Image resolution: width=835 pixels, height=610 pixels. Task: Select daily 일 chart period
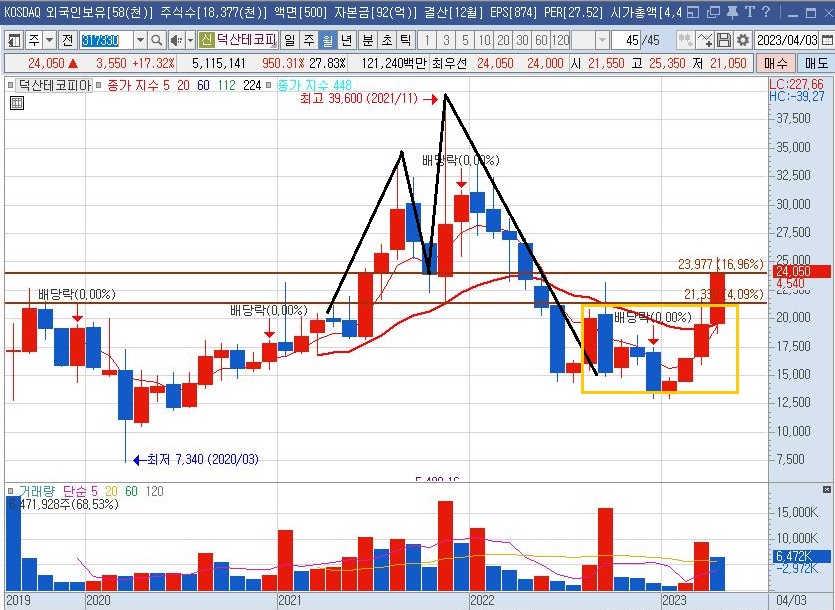click(x=289, y=40)
